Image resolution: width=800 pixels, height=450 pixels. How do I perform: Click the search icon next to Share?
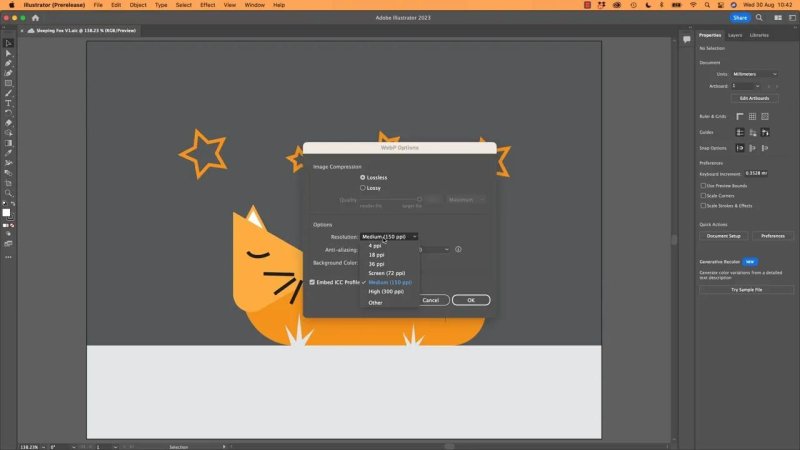coord(759,18)
